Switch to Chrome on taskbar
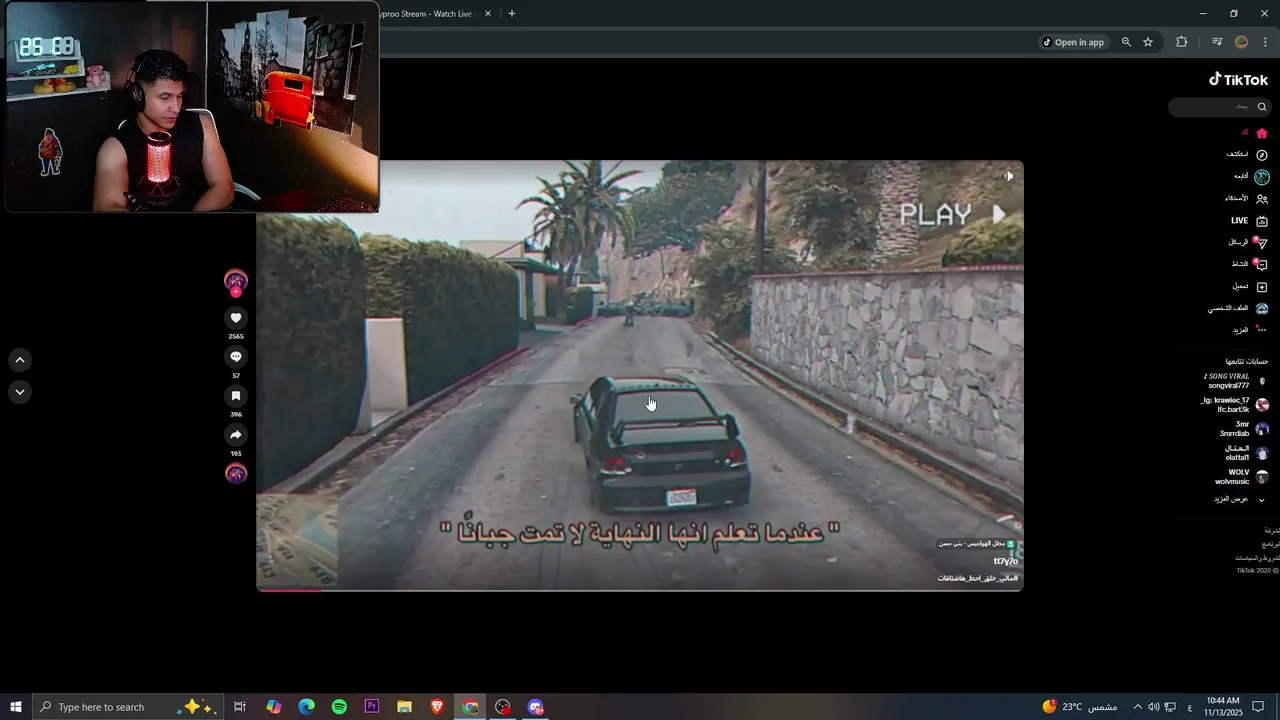This screenshot has height=720, width=1280. 470,707
